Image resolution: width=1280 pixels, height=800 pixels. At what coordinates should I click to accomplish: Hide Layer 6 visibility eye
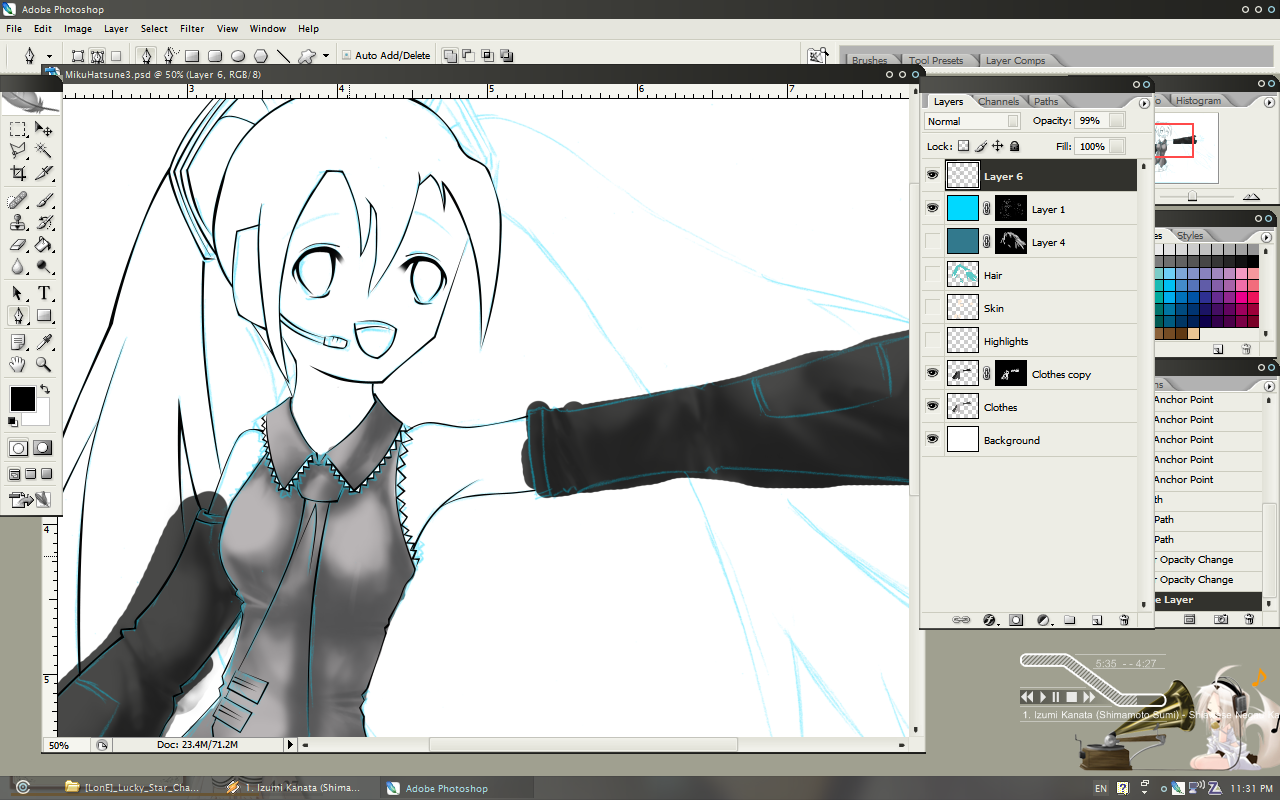933,176
